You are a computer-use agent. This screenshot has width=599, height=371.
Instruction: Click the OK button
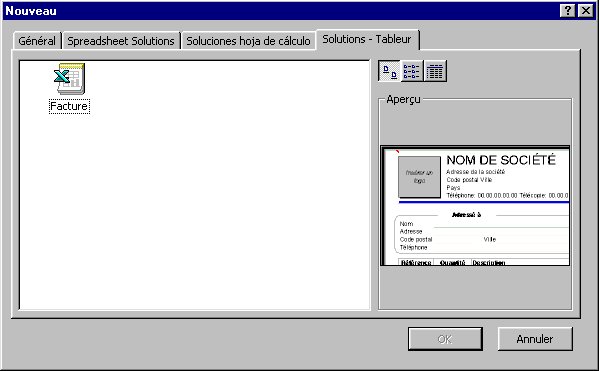click(x=445, y=339)
